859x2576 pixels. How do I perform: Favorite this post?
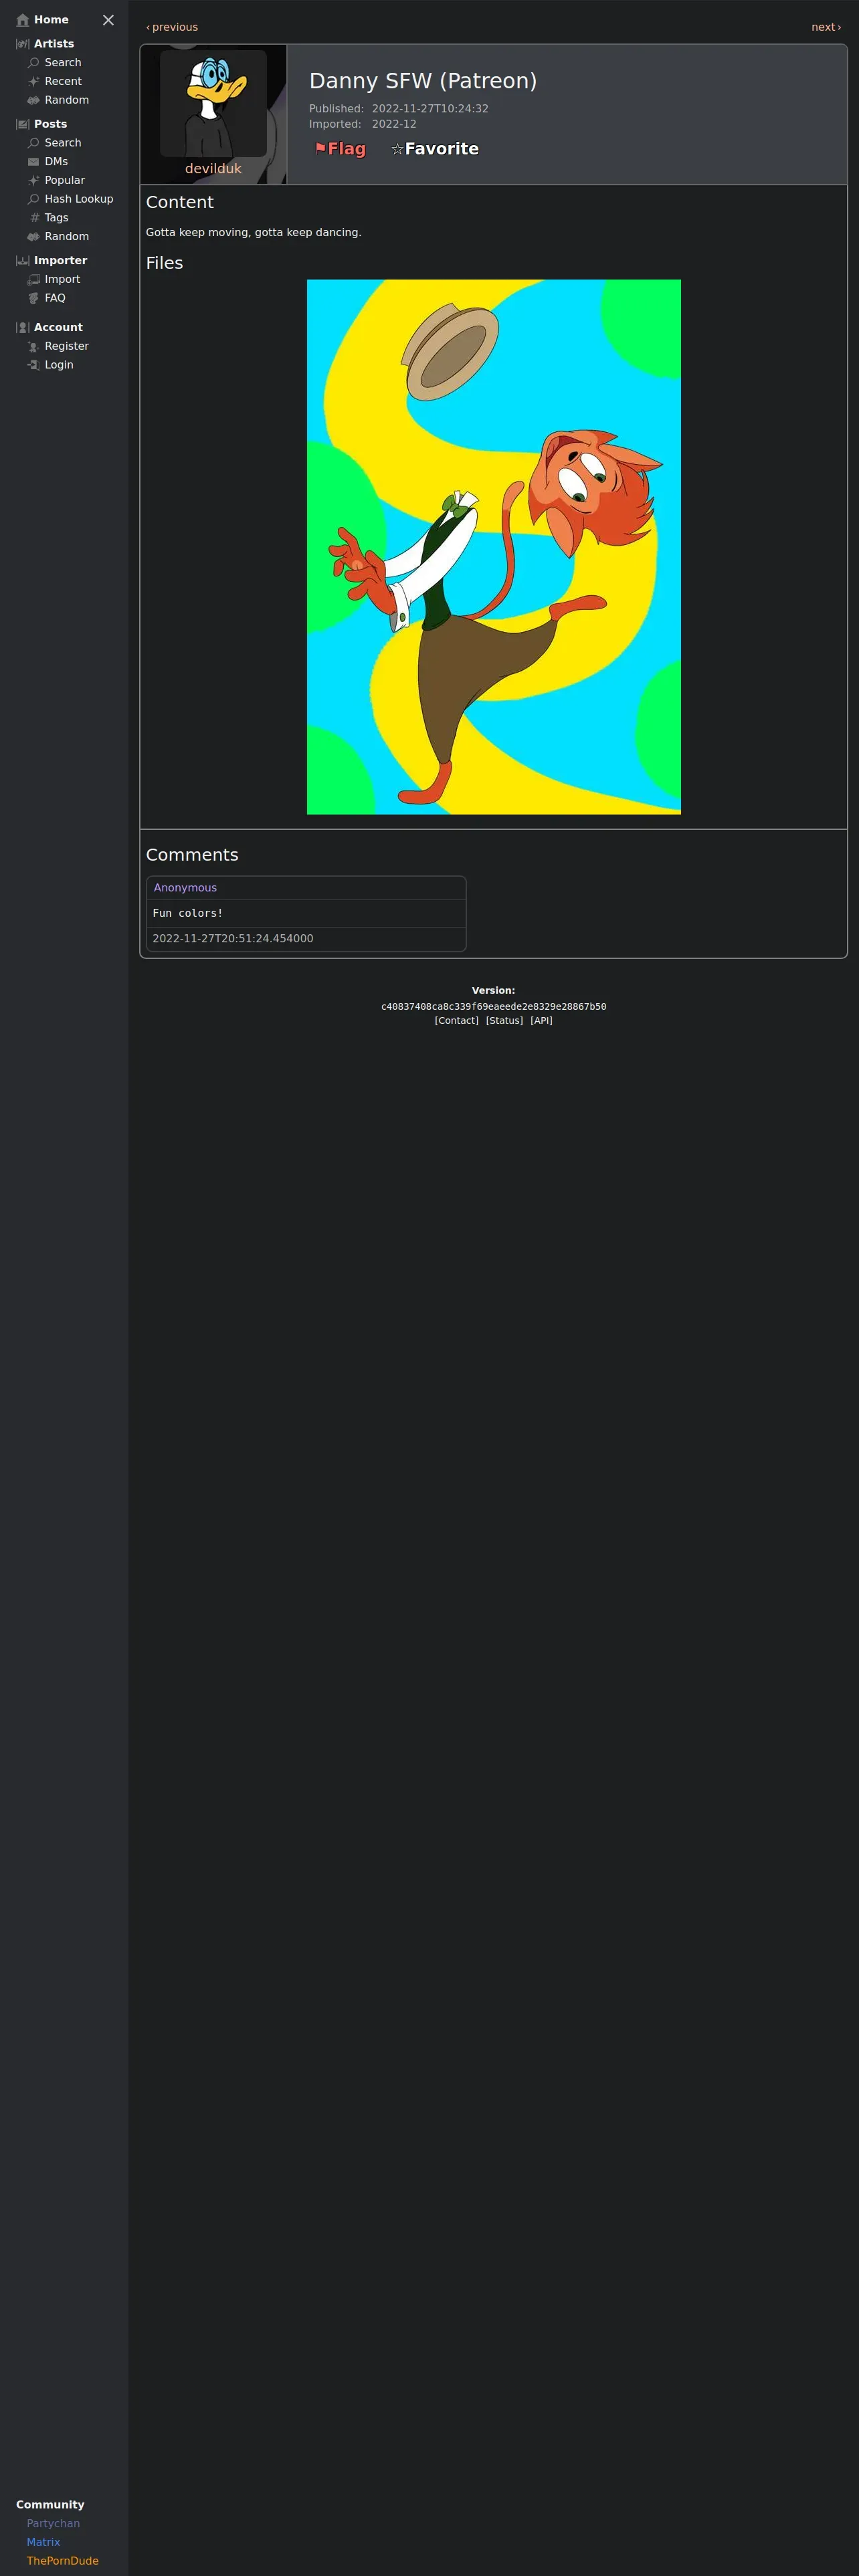435,149
